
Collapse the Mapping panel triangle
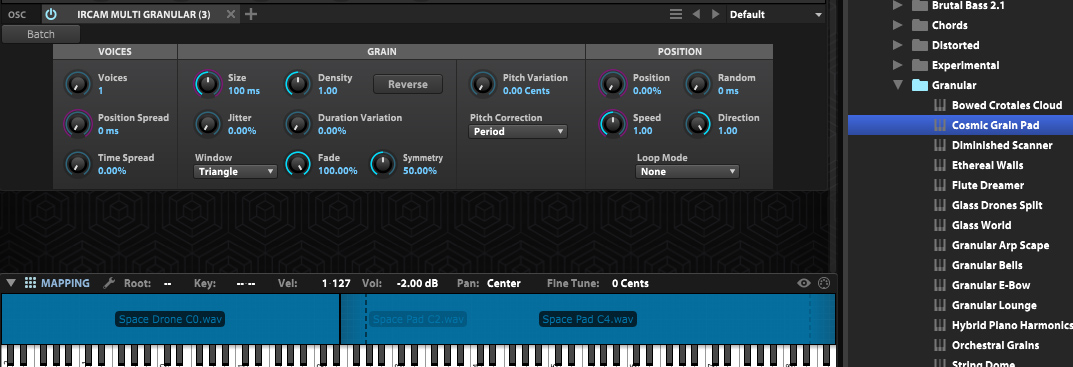[12, 283]
